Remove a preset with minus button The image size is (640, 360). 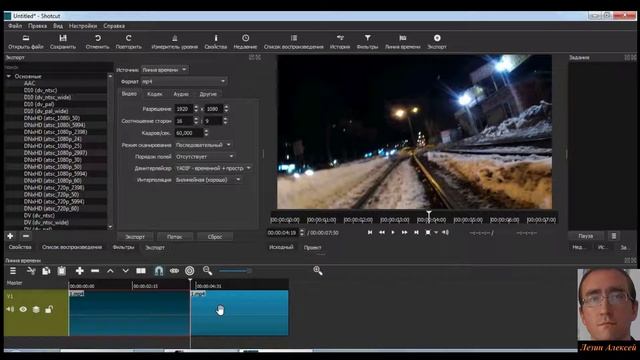click(x=26, y=236)
